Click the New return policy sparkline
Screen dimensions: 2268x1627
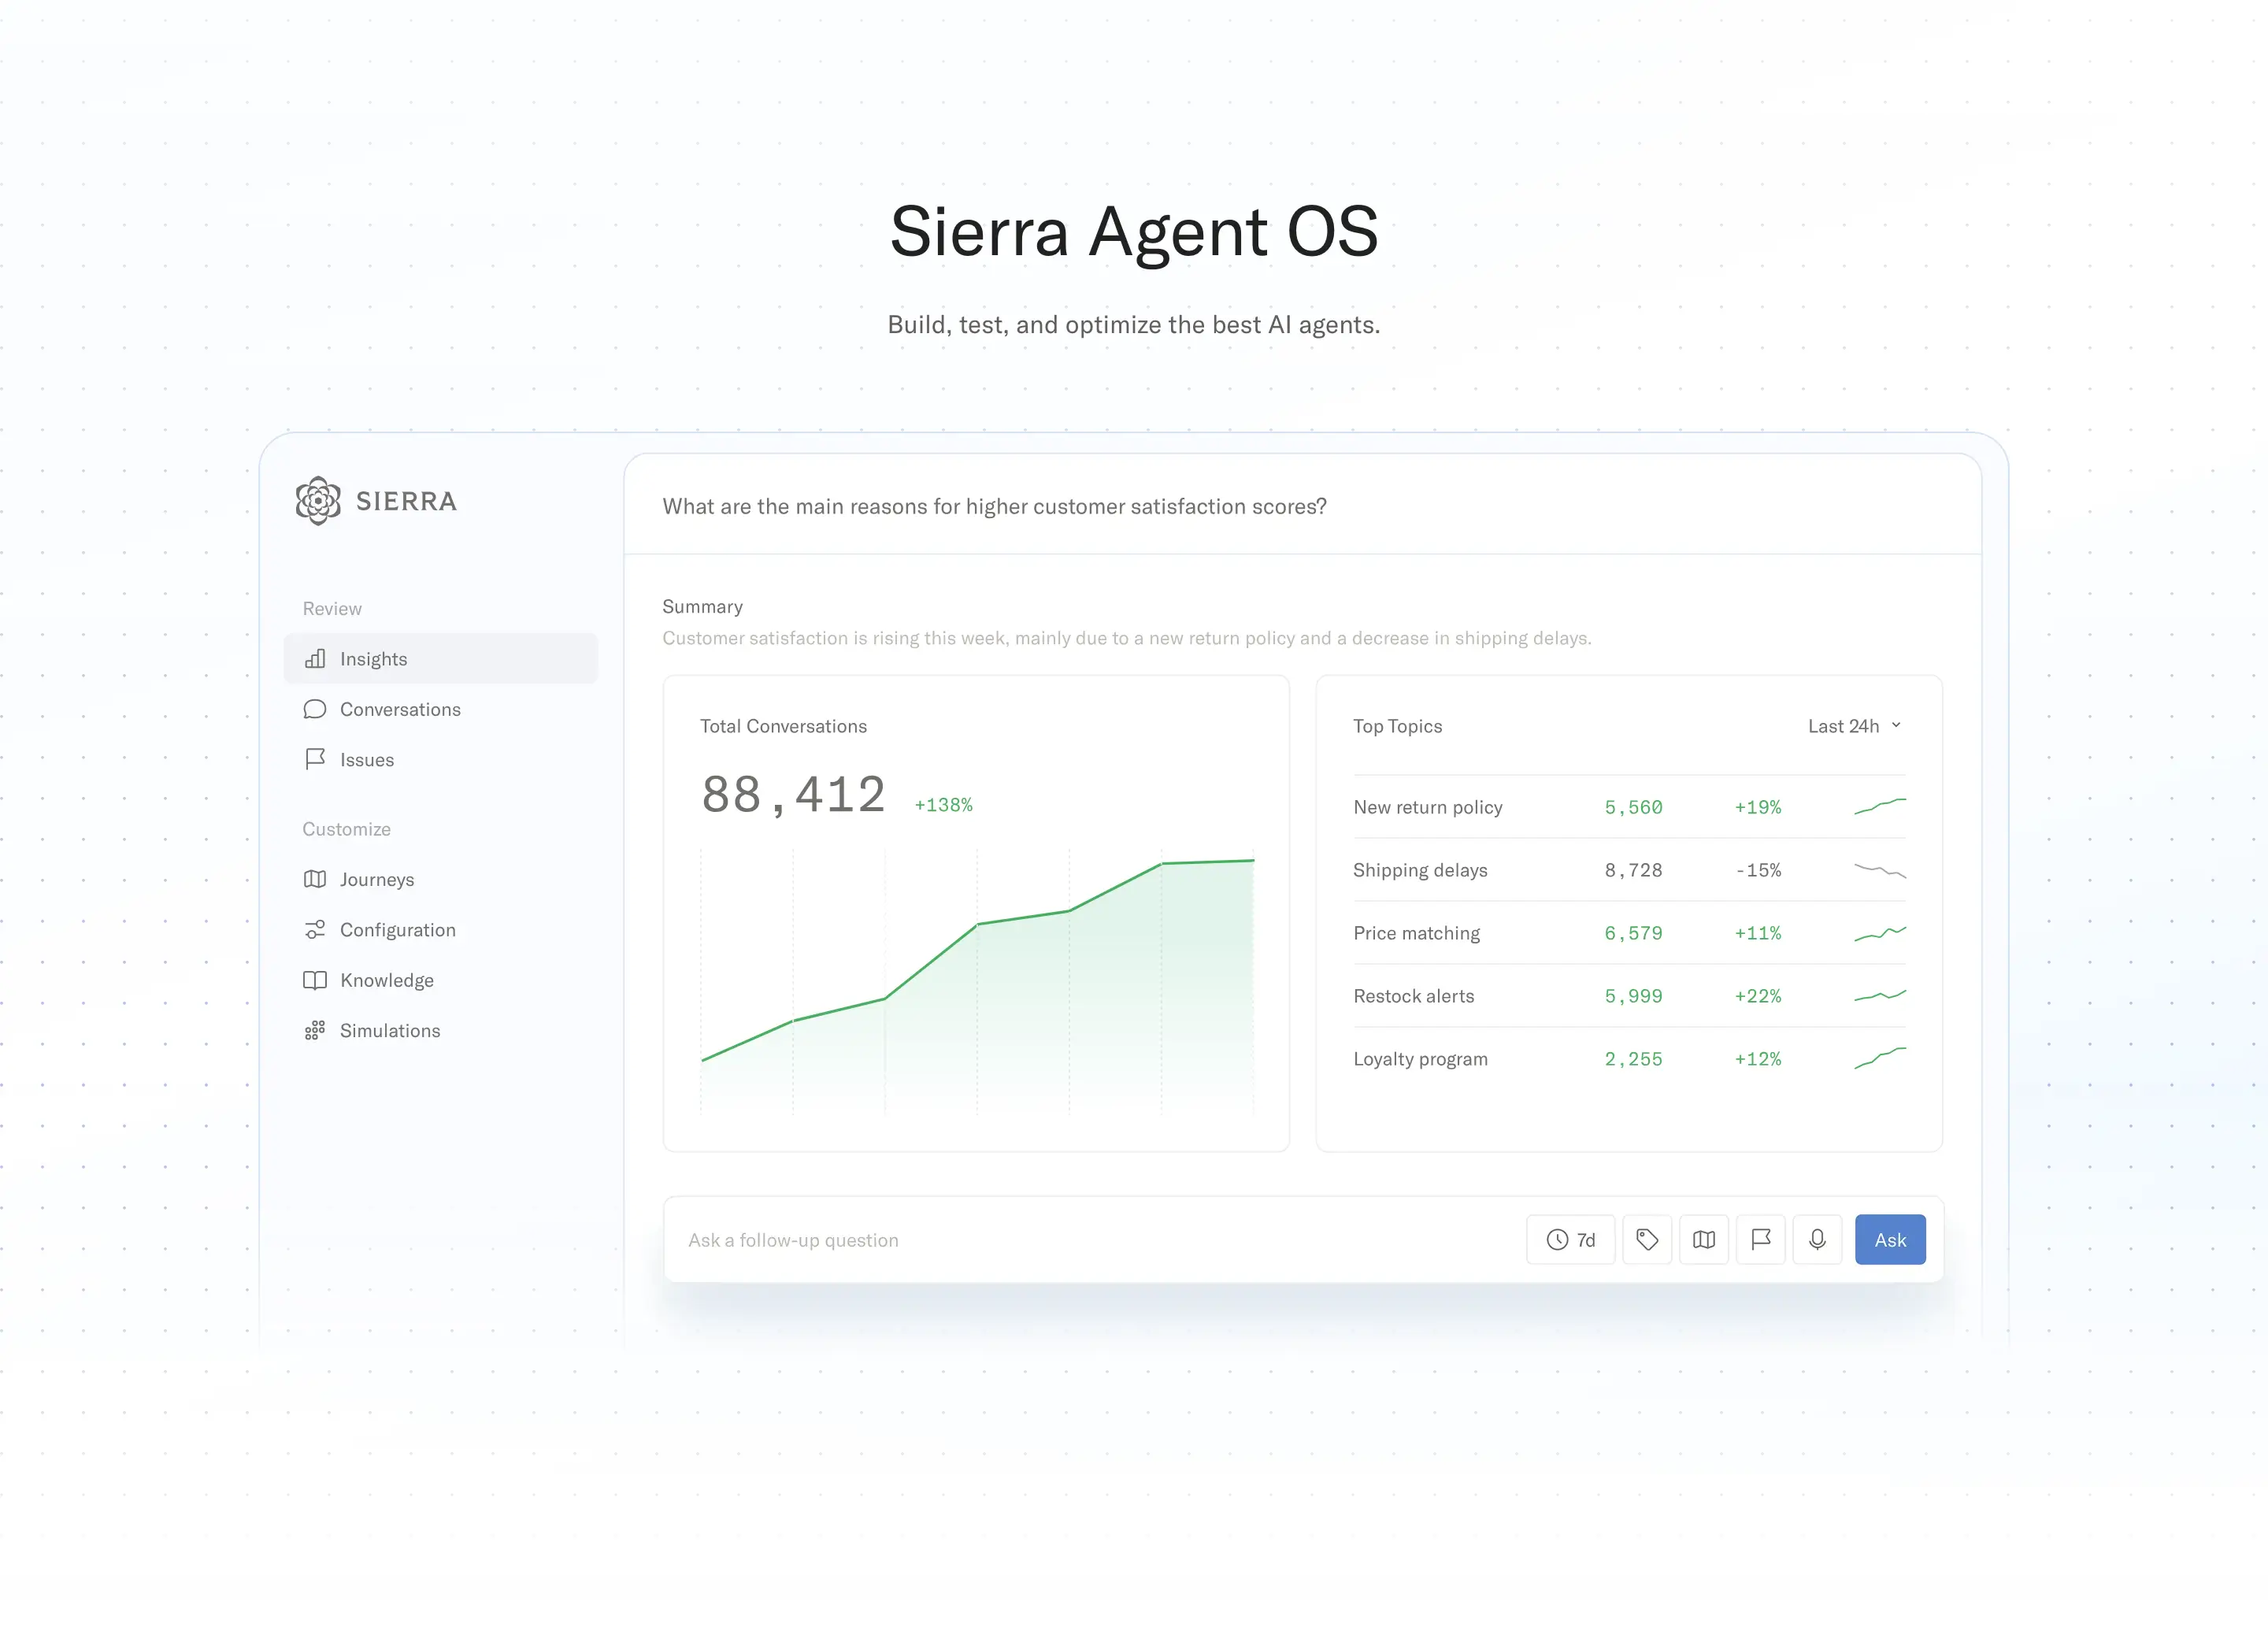[1880, 806]
